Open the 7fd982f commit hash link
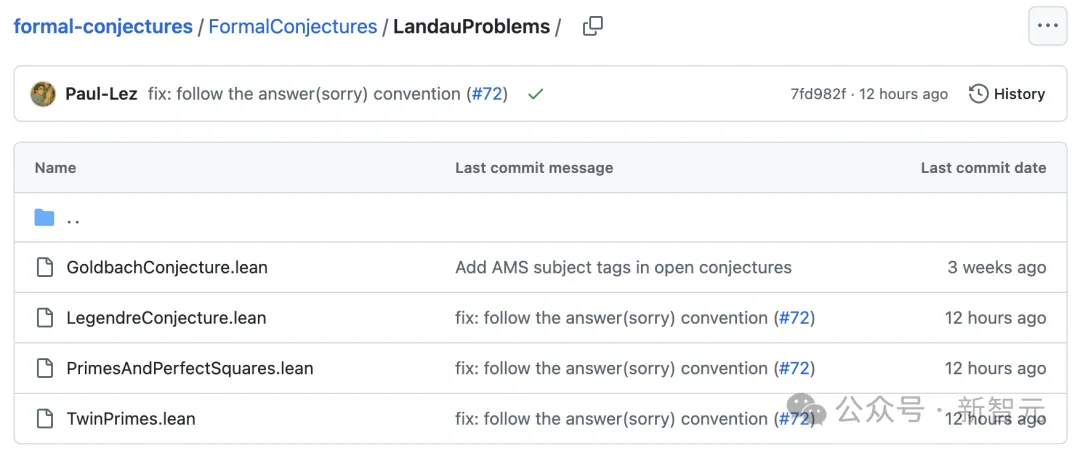Image resolution: width=1080 pixels, height=453 pixels. coord(817,94)
